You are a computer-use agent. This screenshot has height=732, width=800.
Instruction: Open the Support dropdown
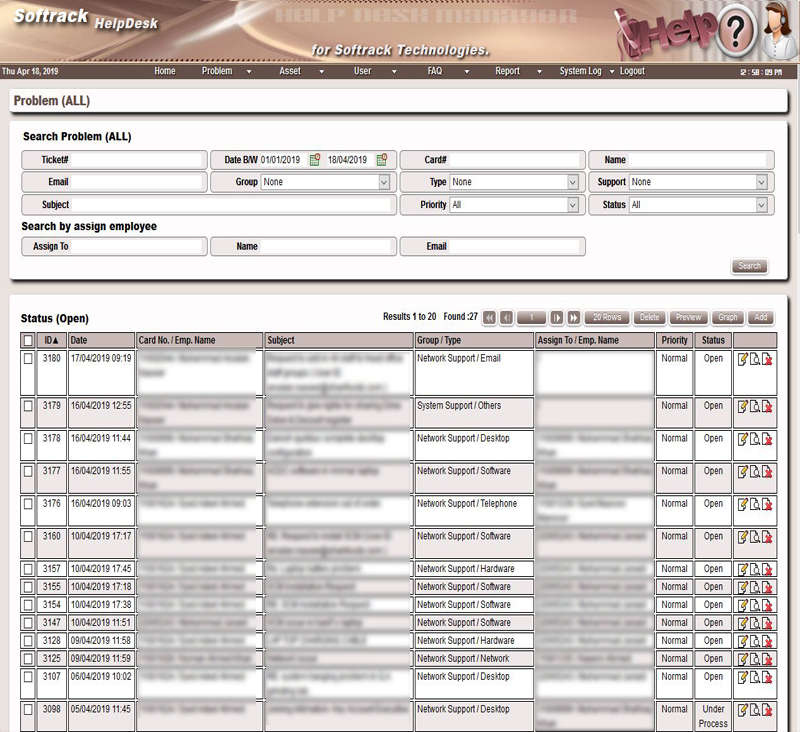click(762, 182)
